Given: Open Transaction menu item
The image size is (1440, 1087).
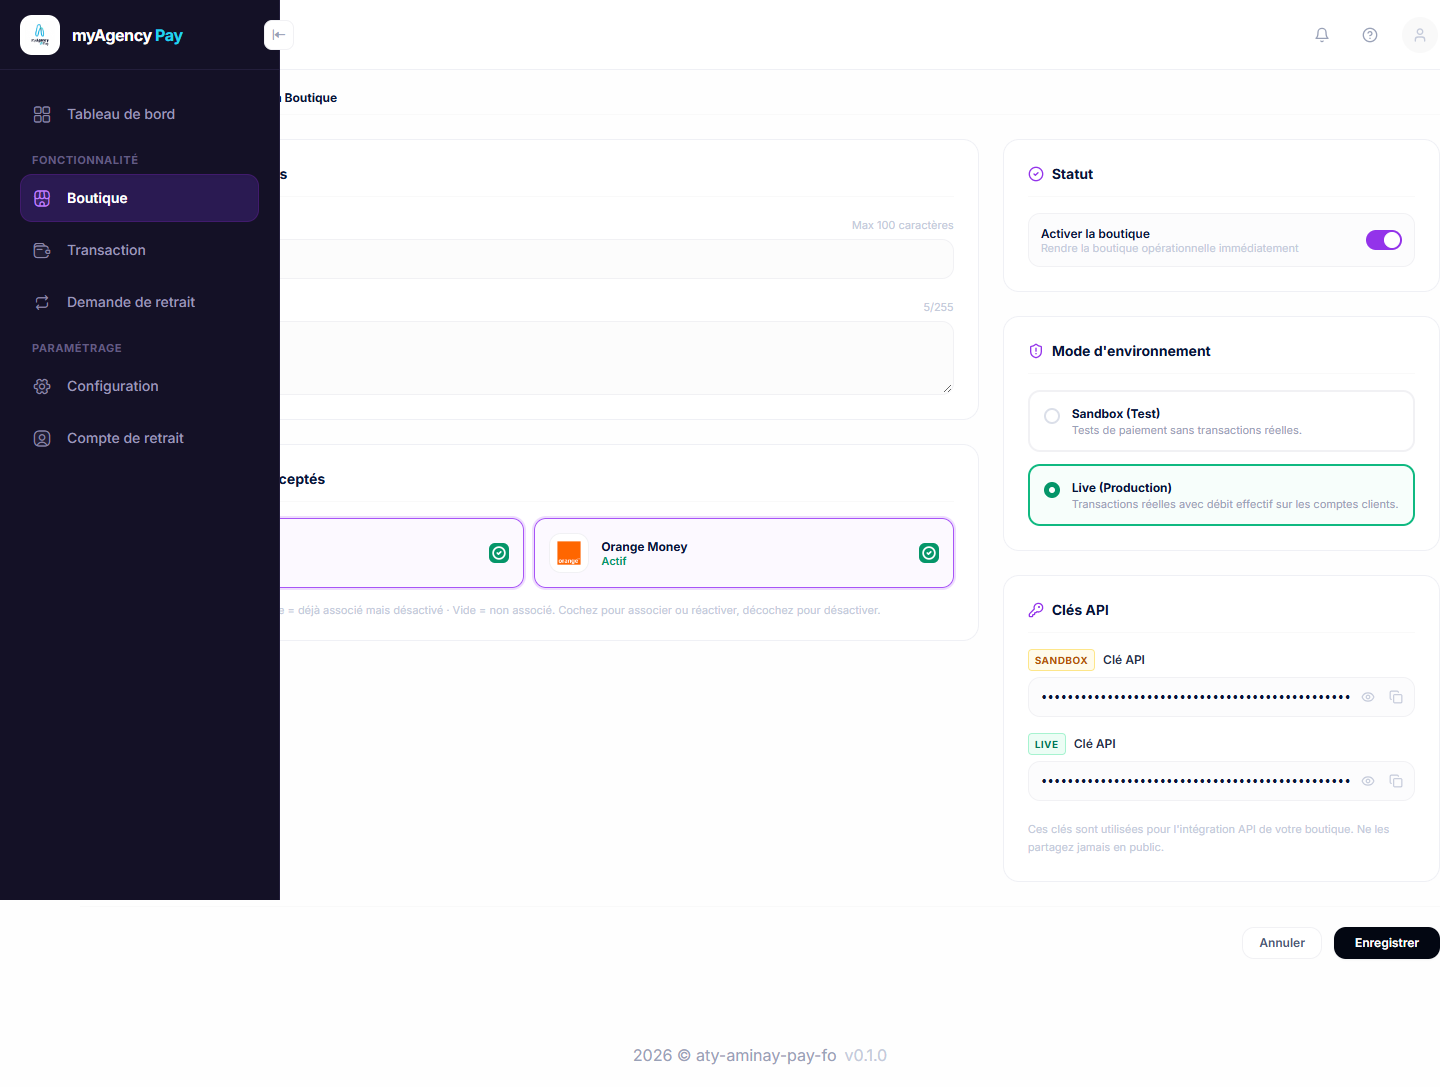Looking at the screenshot, I should click(139, 250).
